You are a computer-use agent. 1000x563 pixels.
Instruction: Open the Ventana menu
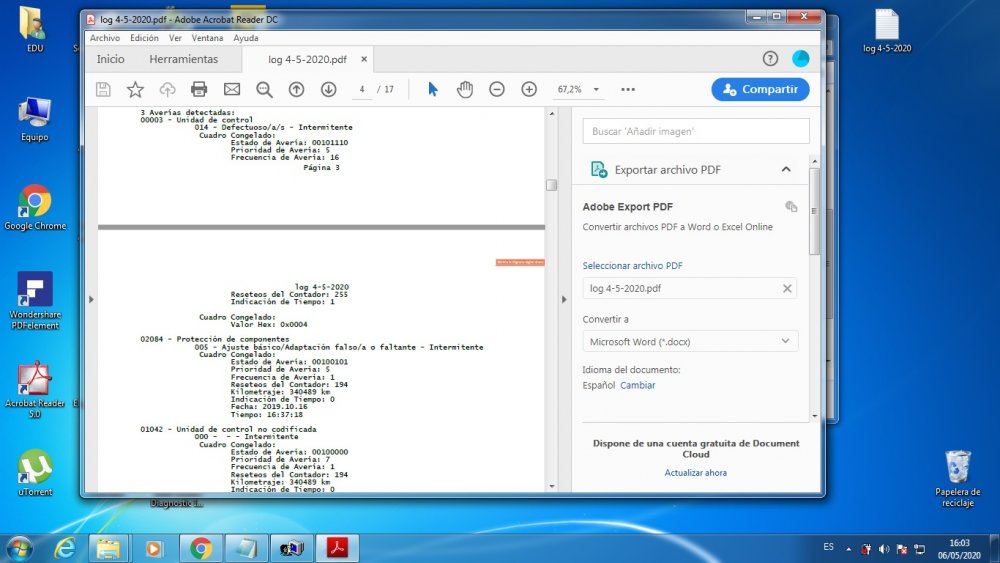[x=207, y=38]
